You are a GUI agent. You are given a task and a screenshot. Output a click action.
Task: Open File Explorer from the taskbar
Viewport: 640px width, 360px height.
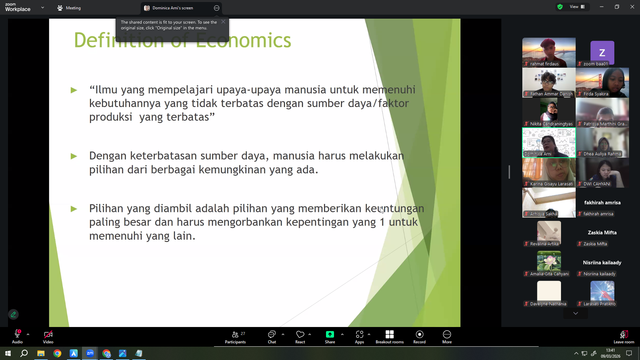click(41, 353)
